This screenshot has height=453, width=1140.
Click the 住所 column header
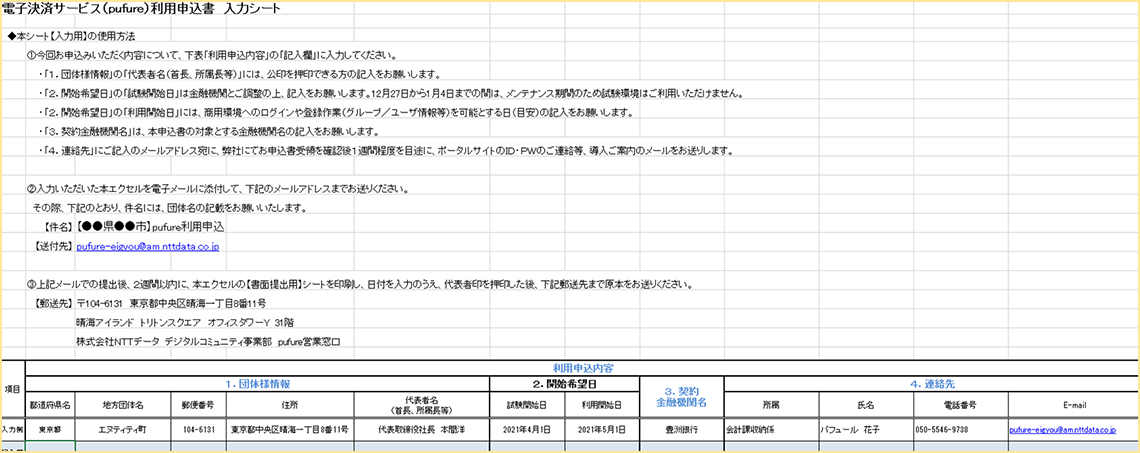(x=289, y=404)
